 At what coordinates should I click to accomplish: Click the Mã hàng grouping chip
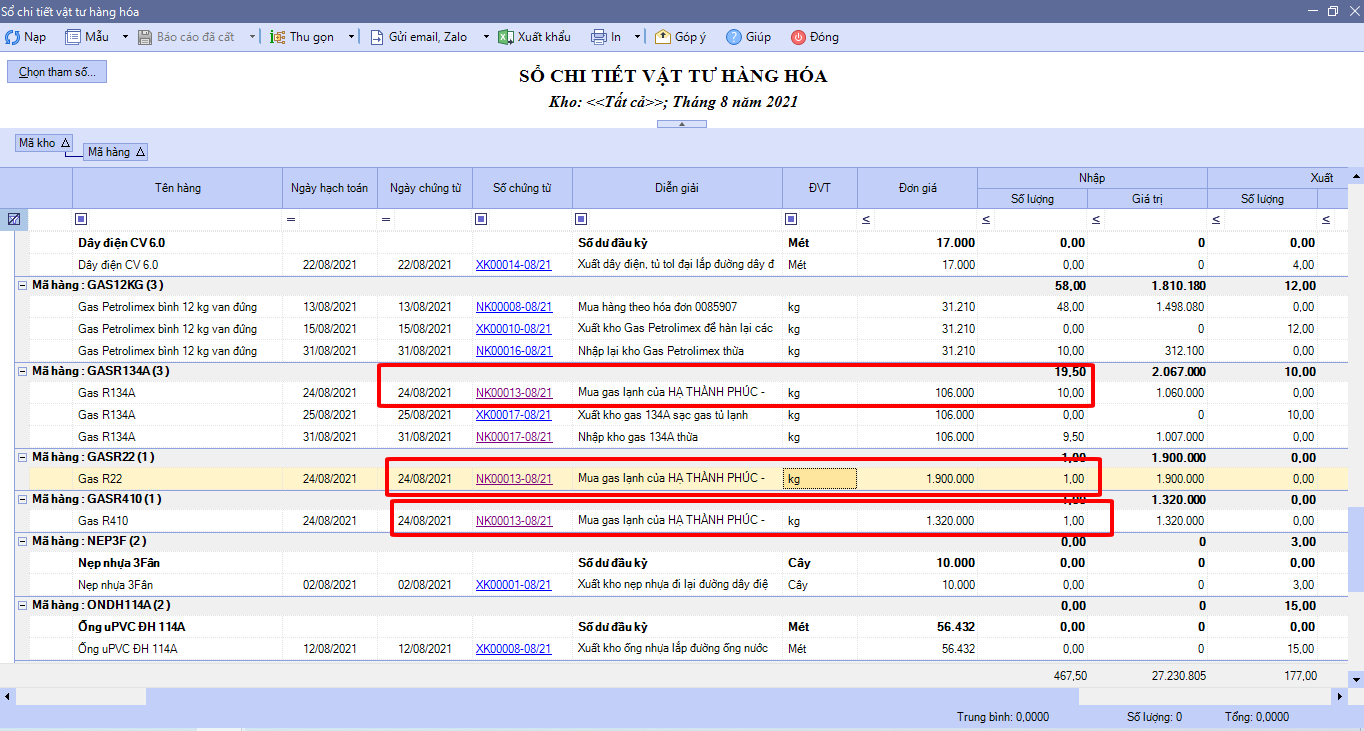[x=116, y=152]
